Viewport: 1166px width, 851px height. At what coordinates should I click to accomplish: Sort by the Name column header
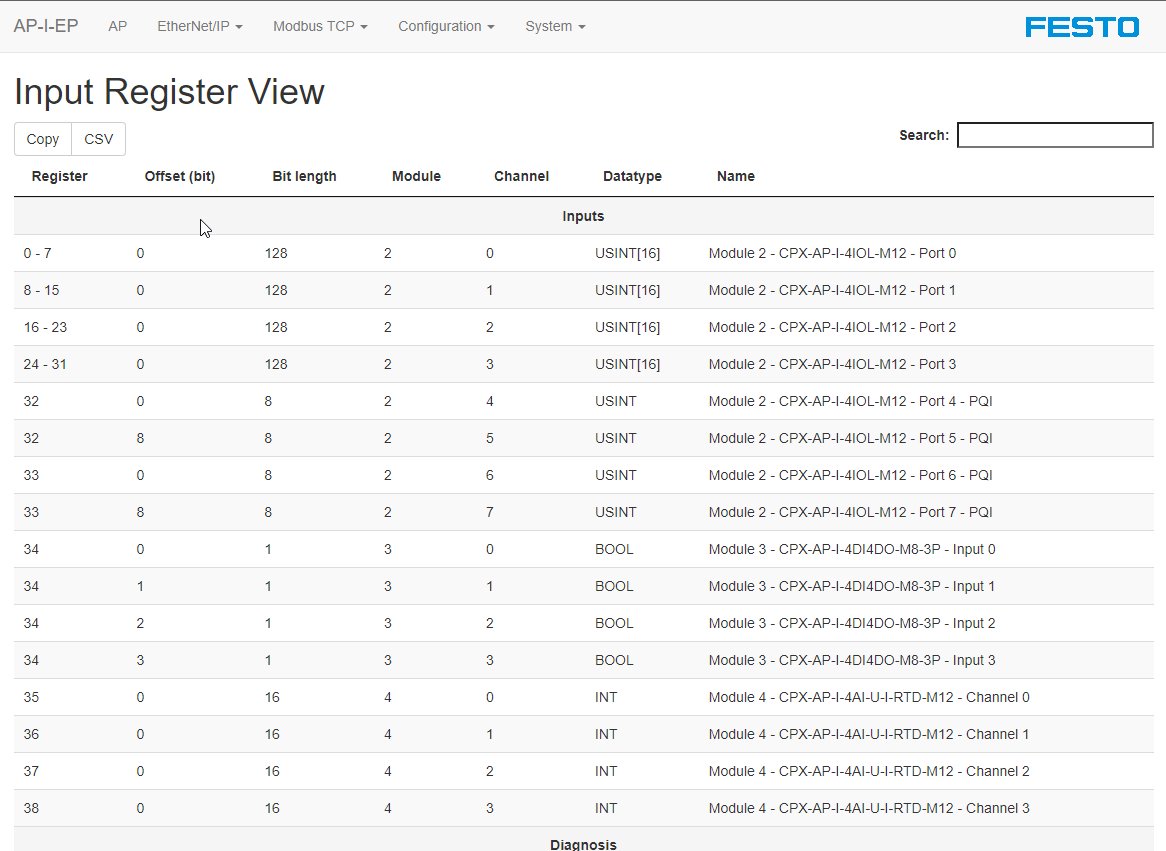tap(735, 176)
